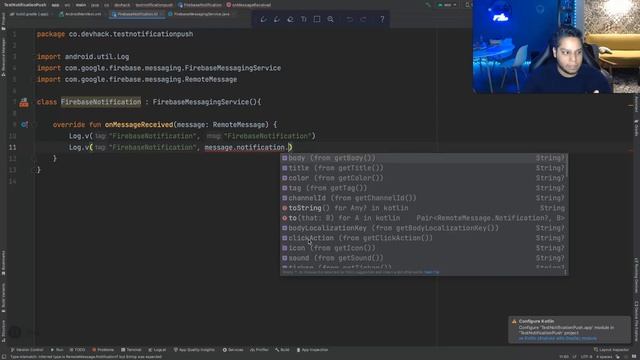The image size is (640, 360).
Task: Click TestNotificationPush project breadcrumb
Action: (25, 5)
